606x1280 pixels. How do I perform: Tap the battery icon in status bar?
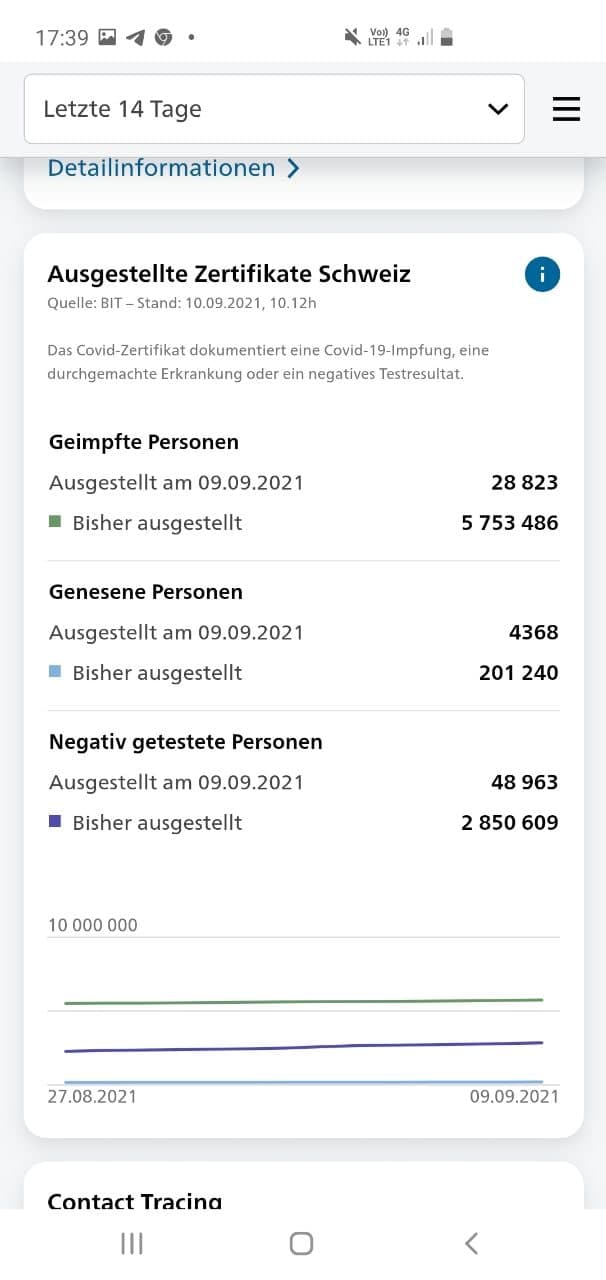[447, 37]
